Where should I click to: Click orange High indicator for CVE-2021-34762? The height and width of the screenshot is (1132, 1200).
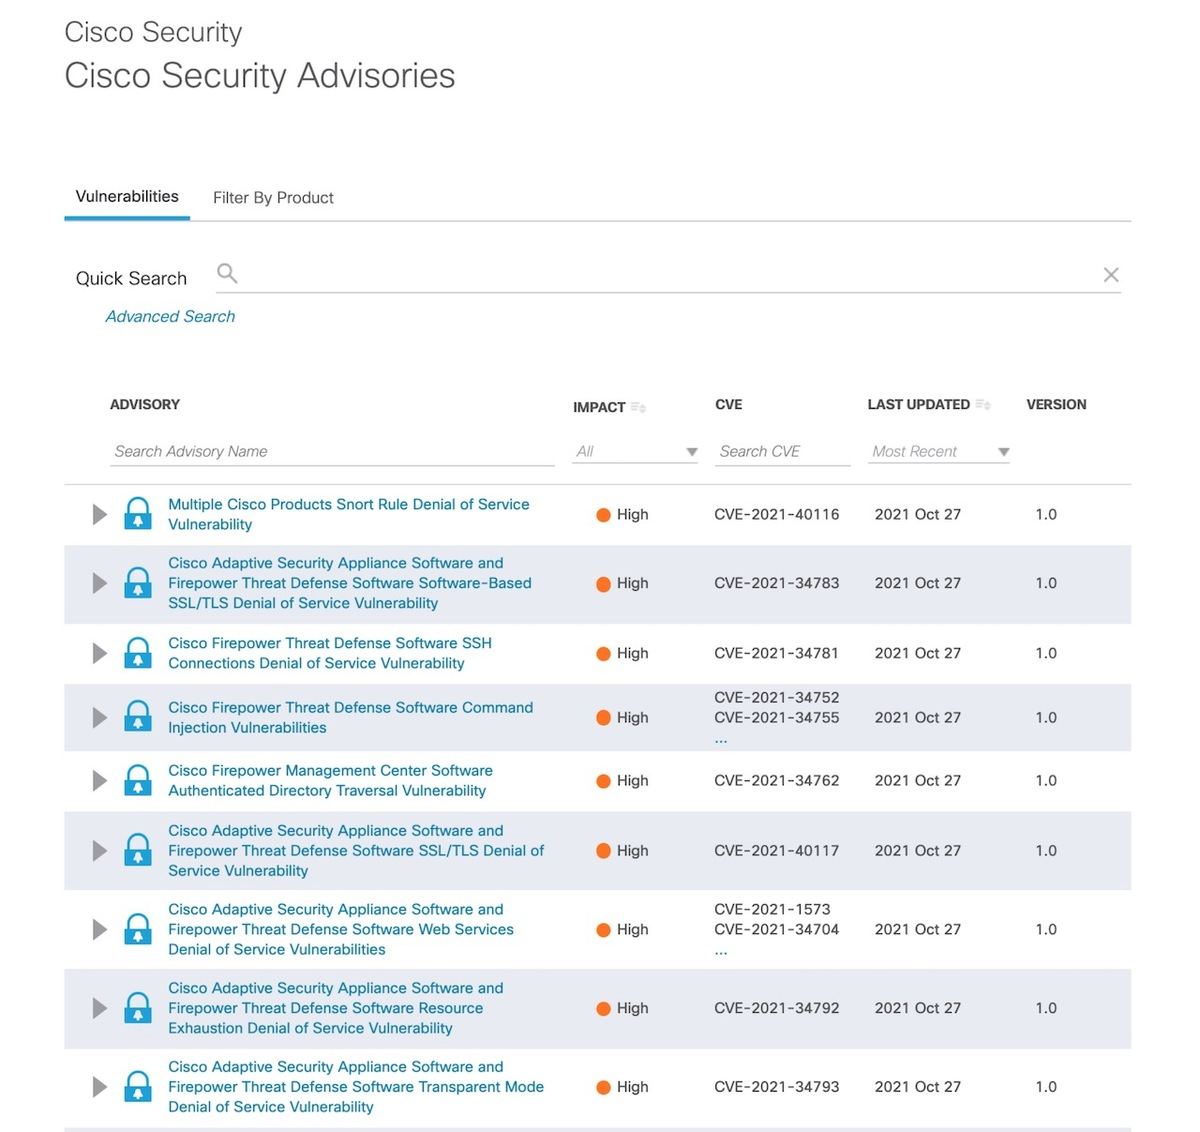pyautogui.click(x=603, y=781)
